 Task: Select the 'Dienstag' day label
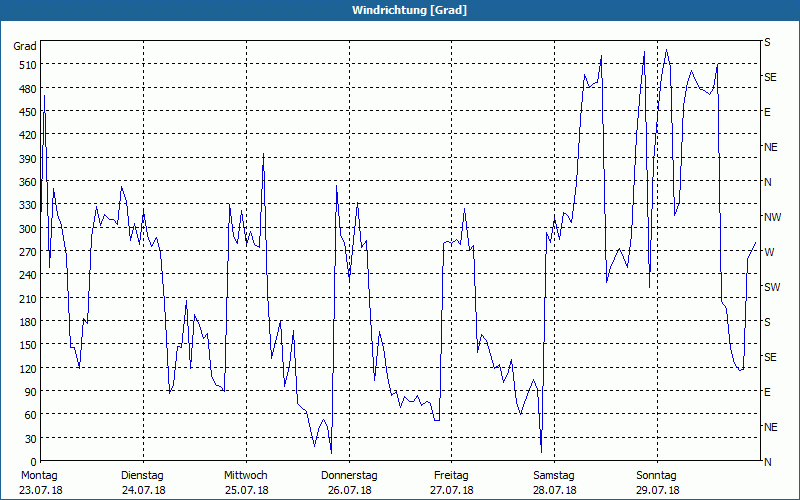[142, 476]
